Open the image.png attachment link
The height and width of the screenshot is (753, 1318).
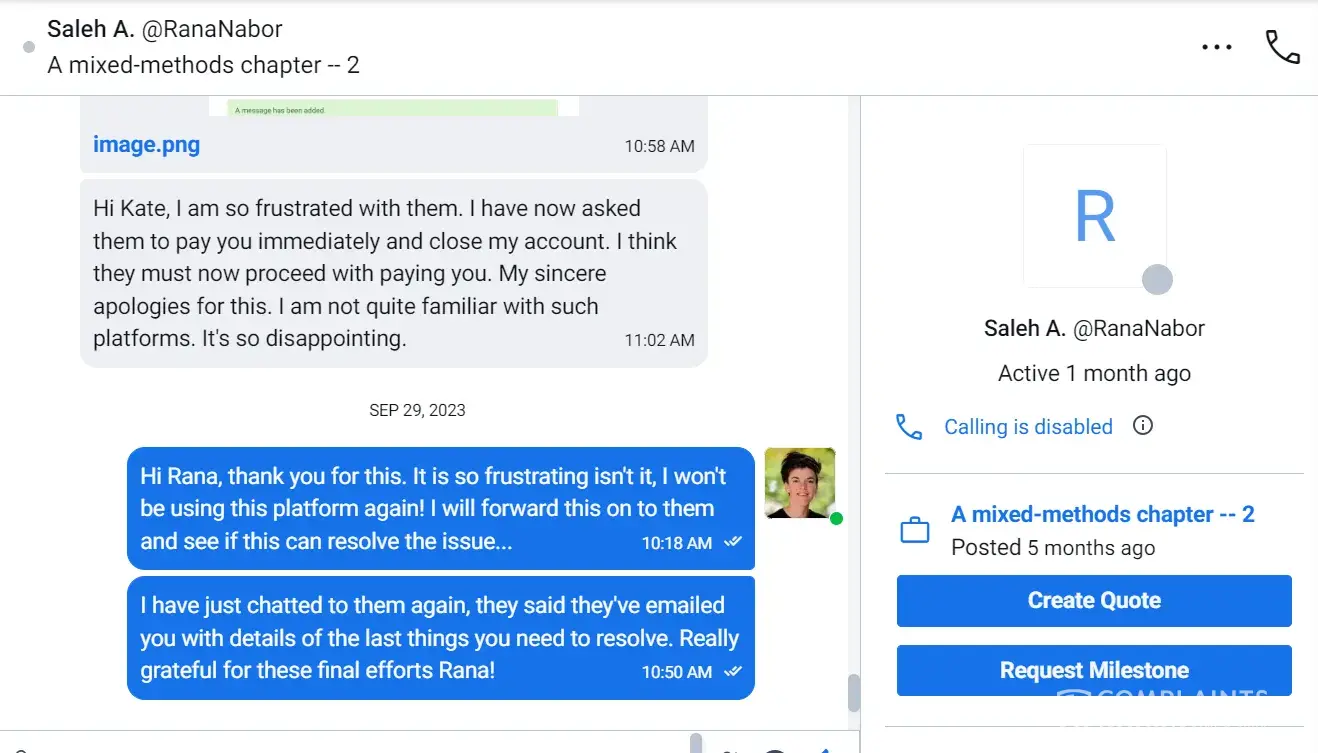click(146, 145)
